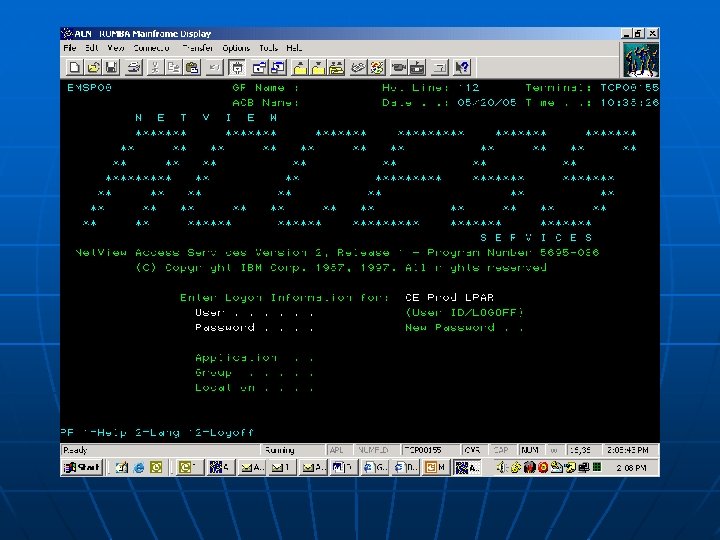
Task: Click the Save floppy disk icon
Action: coord(112,68)
